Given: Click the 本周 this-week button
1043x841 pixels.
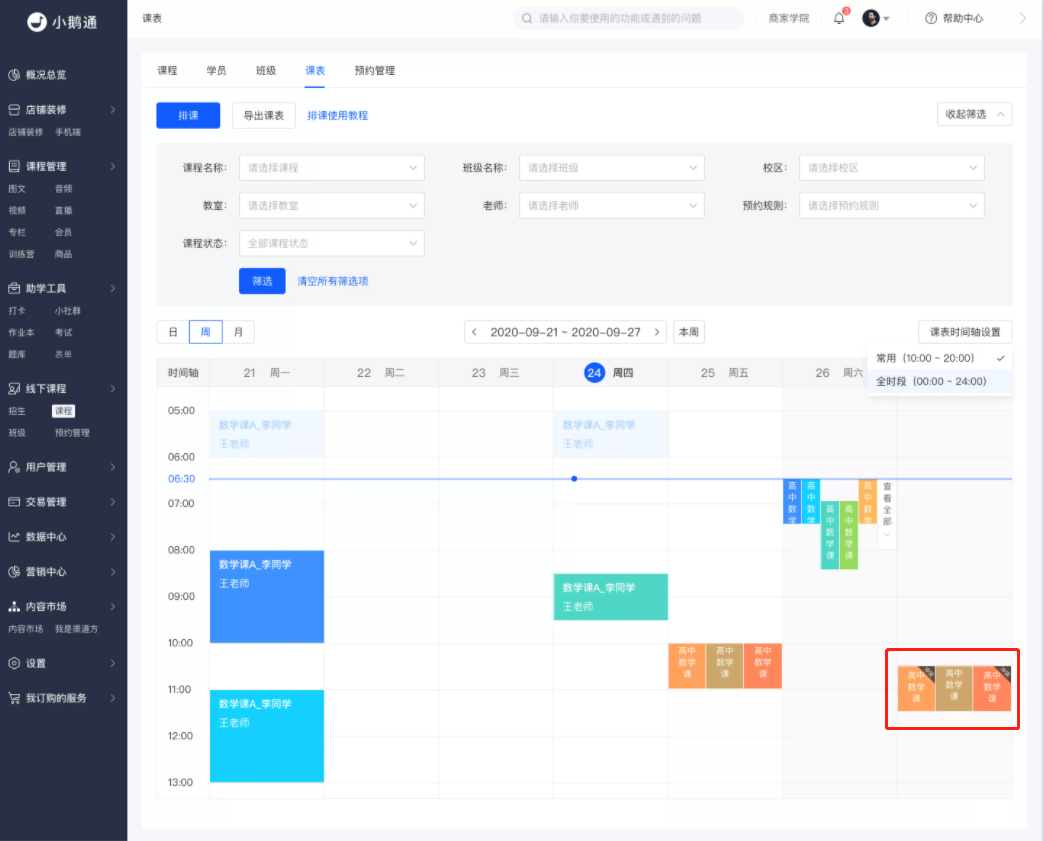Looking at the screenshot, I should tap(688, 332).
